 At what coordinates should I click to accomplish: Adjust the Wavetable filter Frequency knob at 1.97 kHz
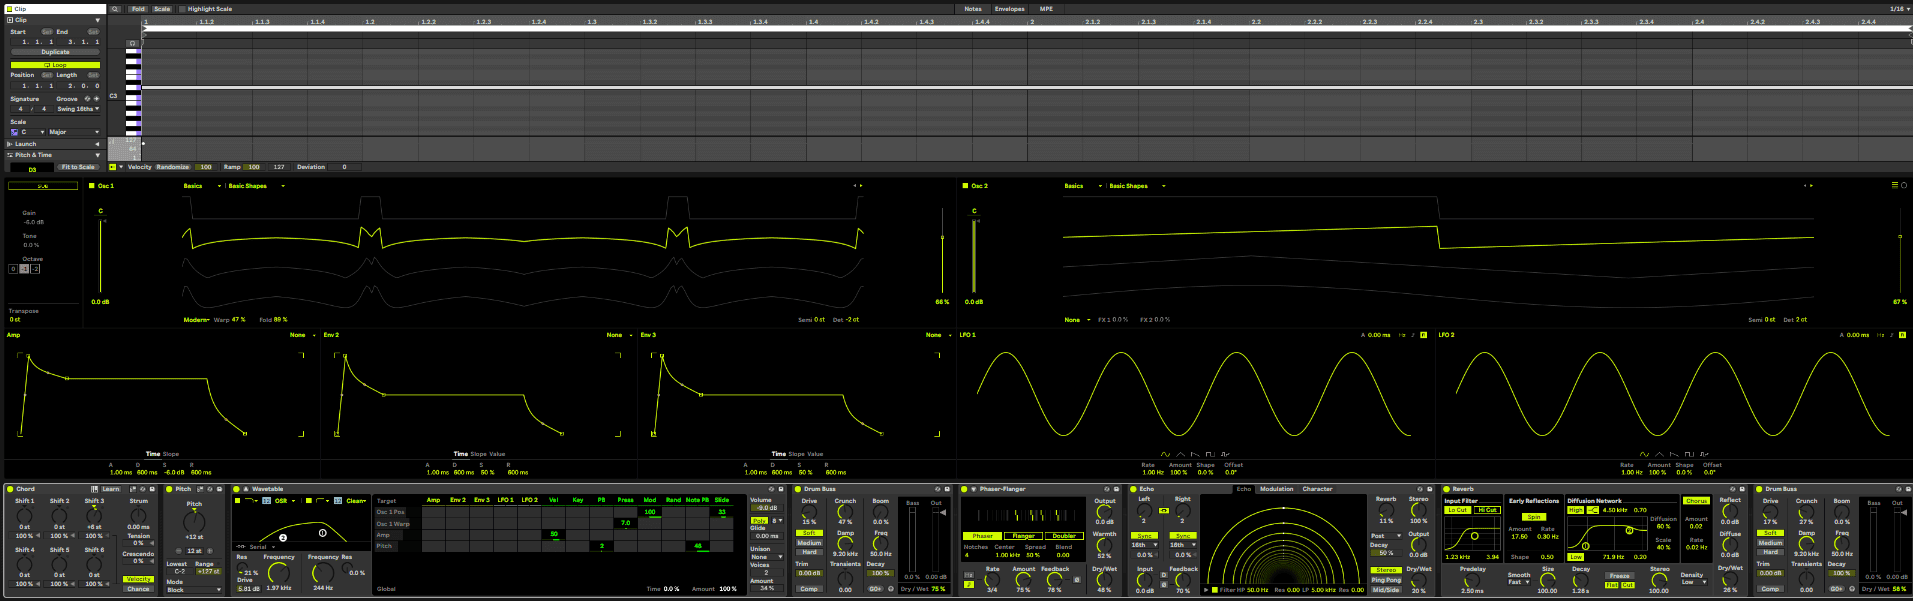pos(278,573)
